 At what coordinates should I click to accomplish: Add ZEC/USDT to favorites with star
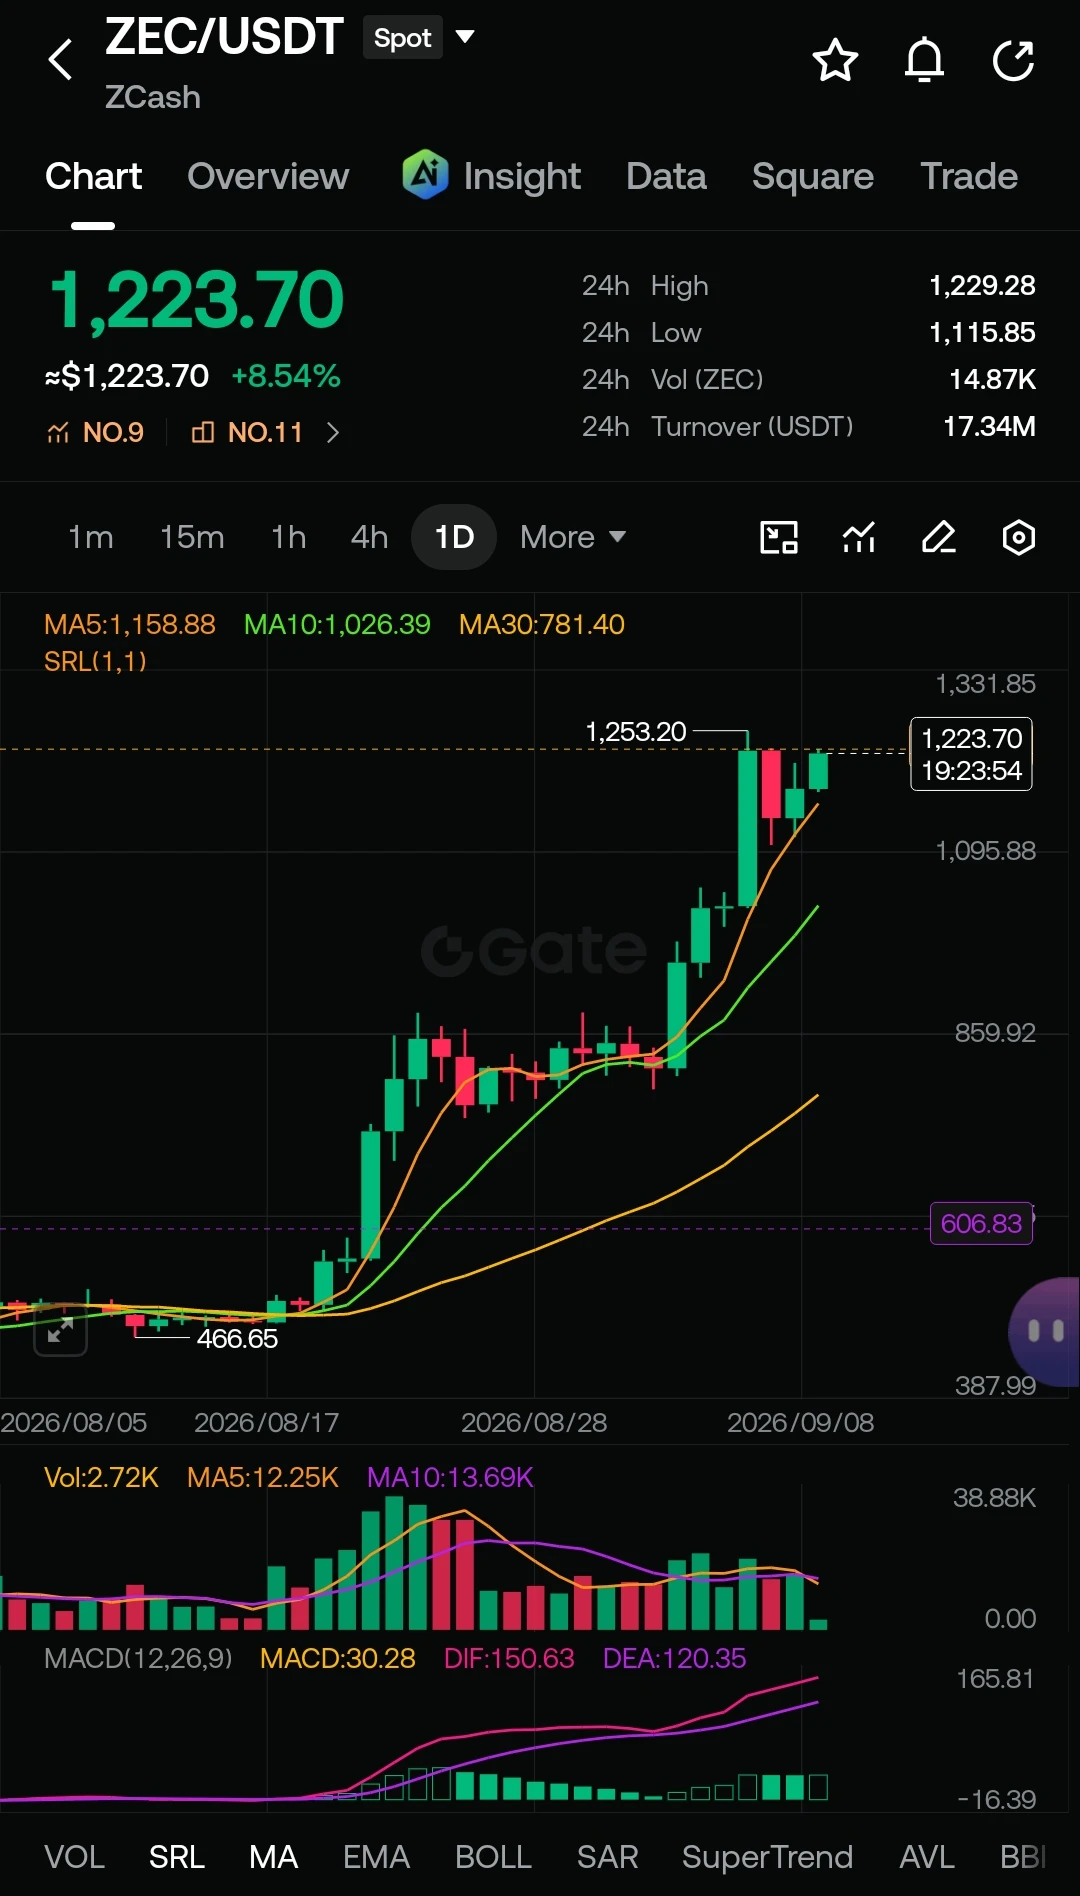[835, 61]
